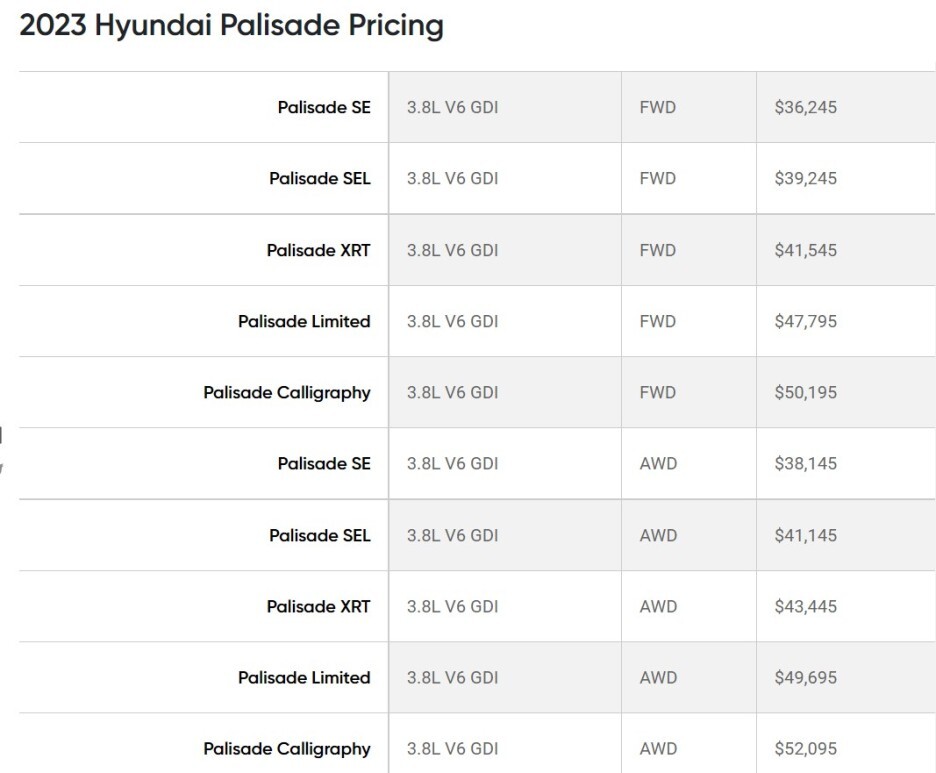Click the $49,695 Palisade Limited AWD price

click(x=805, y=677)
